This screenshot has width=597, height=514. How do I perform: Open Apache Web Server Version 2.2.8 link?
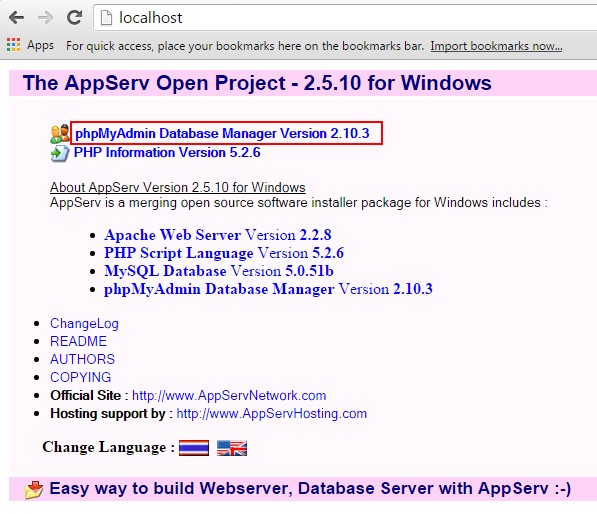click(218, 235)
